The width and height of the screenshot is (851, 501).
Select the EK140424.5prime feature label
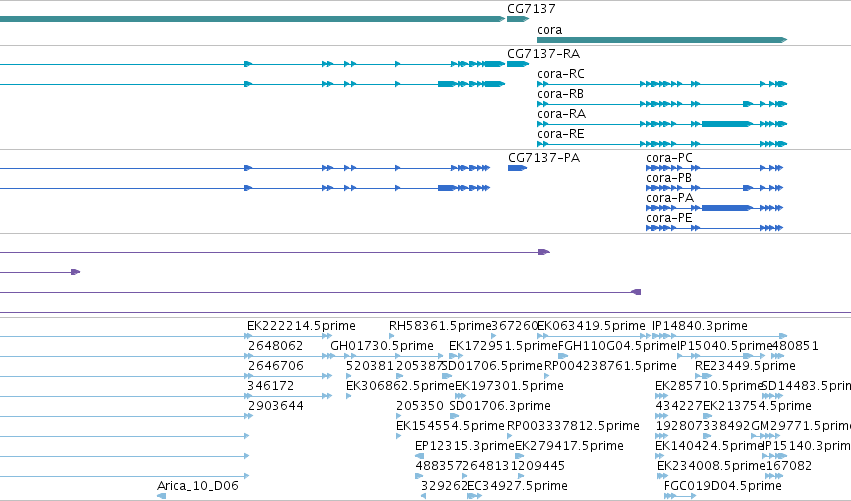709,446
